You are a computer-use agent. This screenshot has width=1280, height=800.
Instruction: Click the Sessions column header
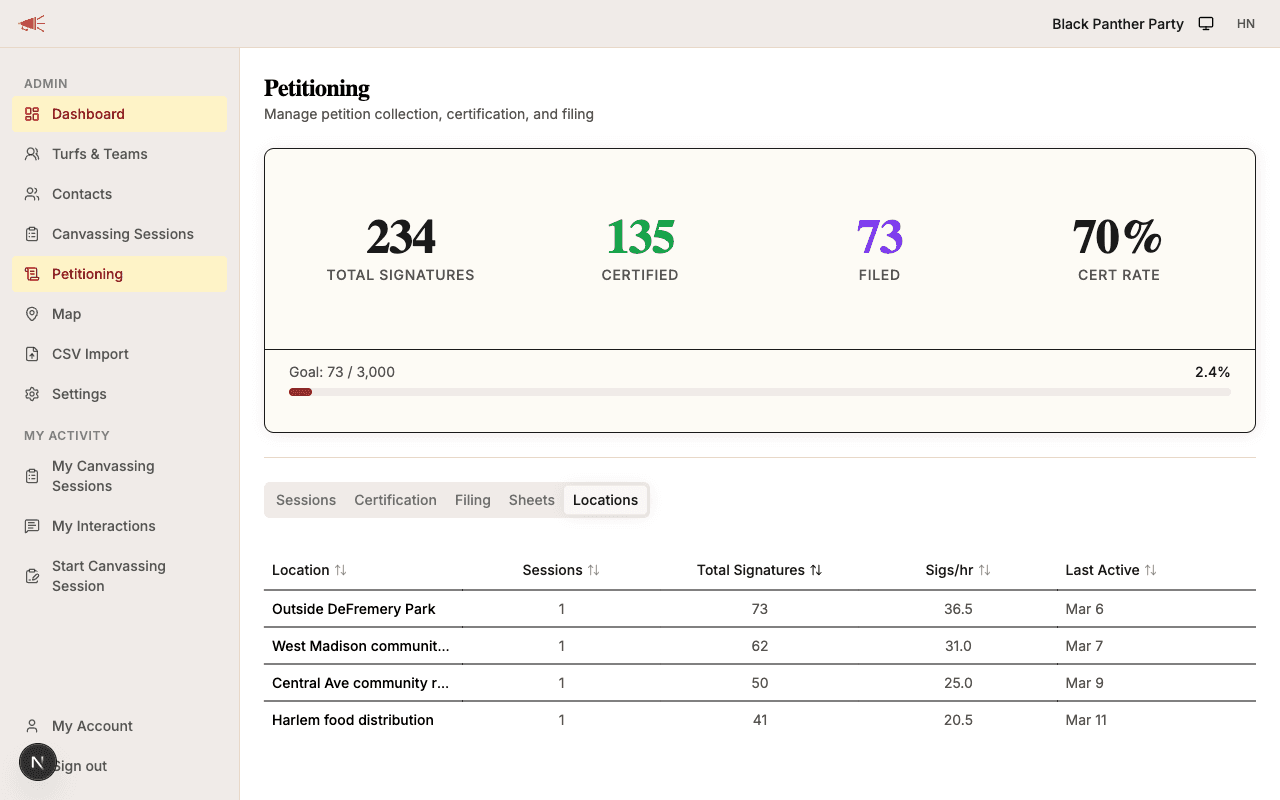[x=561, y=570]
